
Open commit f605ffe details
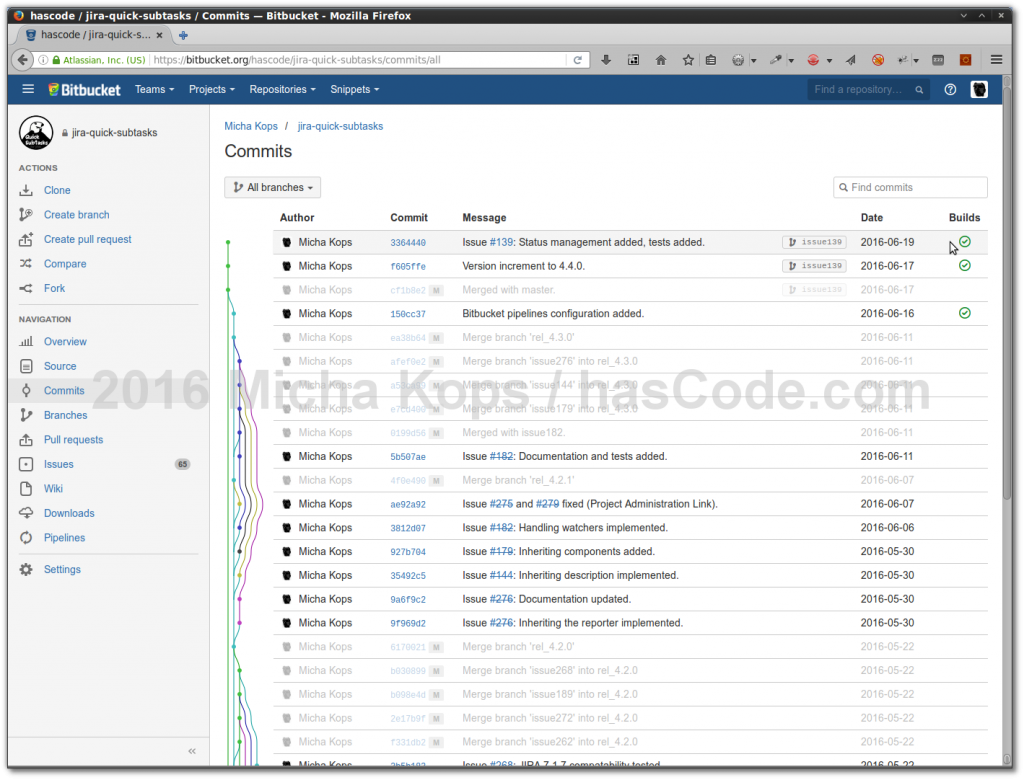(410, 265)
